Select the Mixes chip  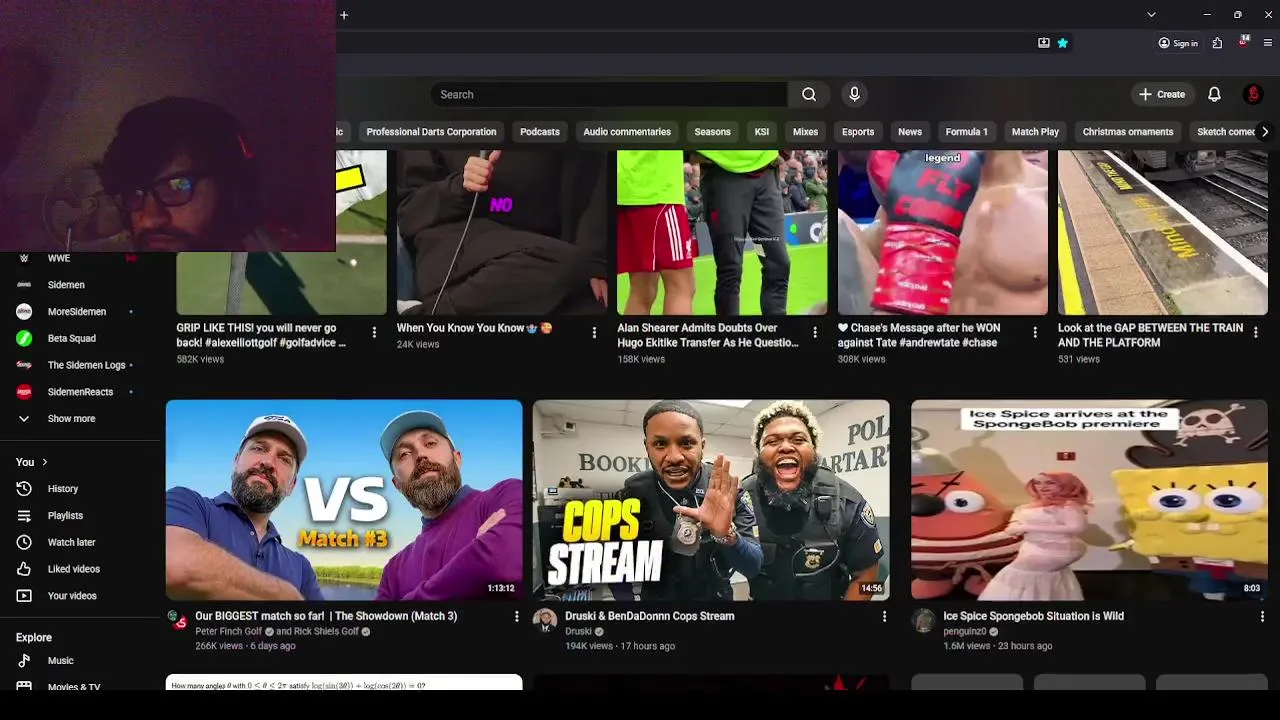(x=805, y=132)
